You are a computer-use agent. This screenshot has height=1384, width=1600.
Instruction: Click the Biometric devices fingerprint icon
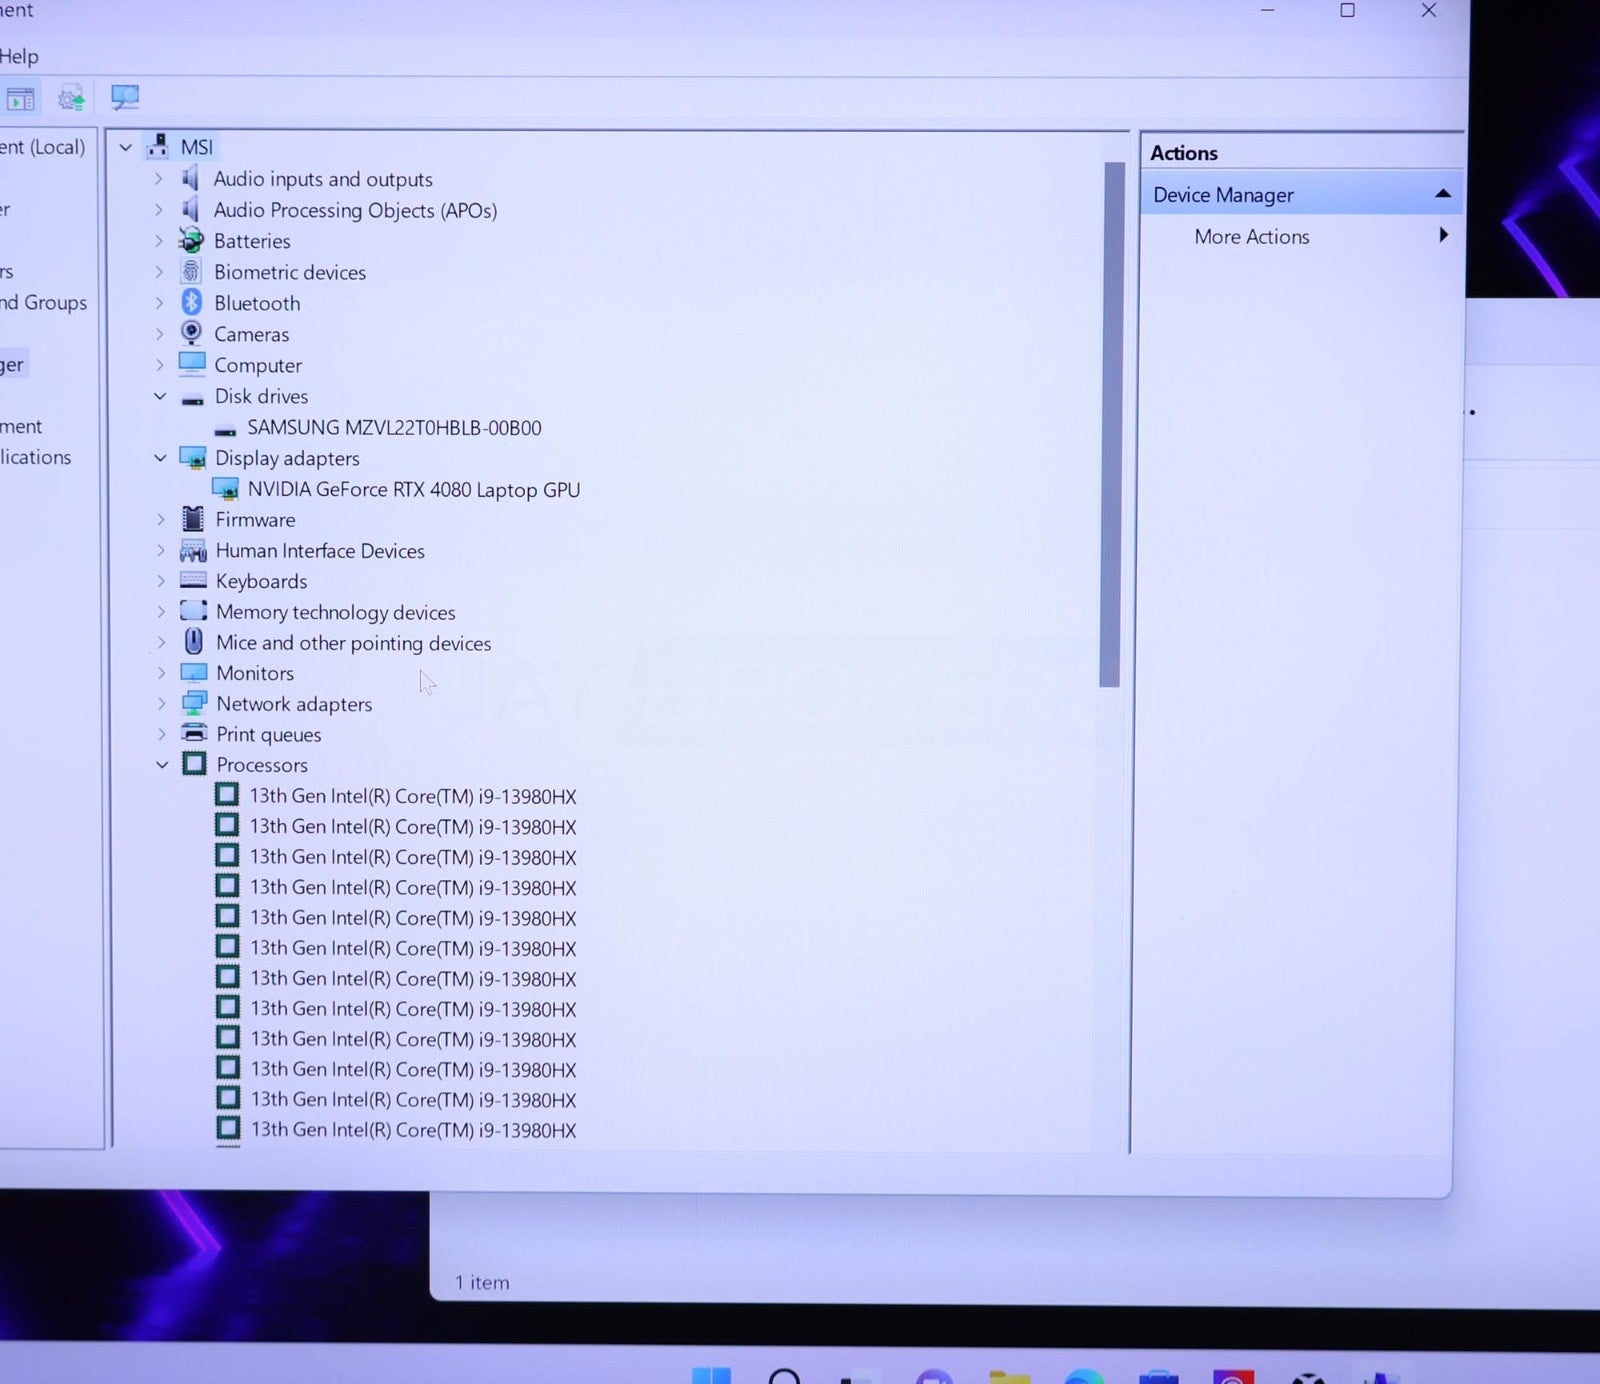191,271
